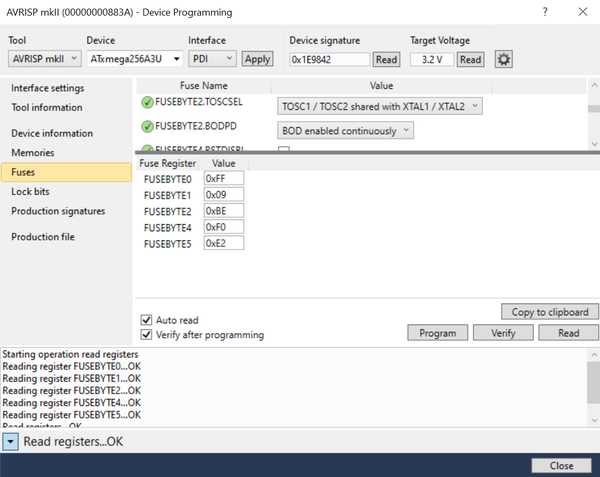Click log line 'Reading register FUSEBYTE0...OK'
This screenshot has width=600, height=477.
tap(72, 366)
